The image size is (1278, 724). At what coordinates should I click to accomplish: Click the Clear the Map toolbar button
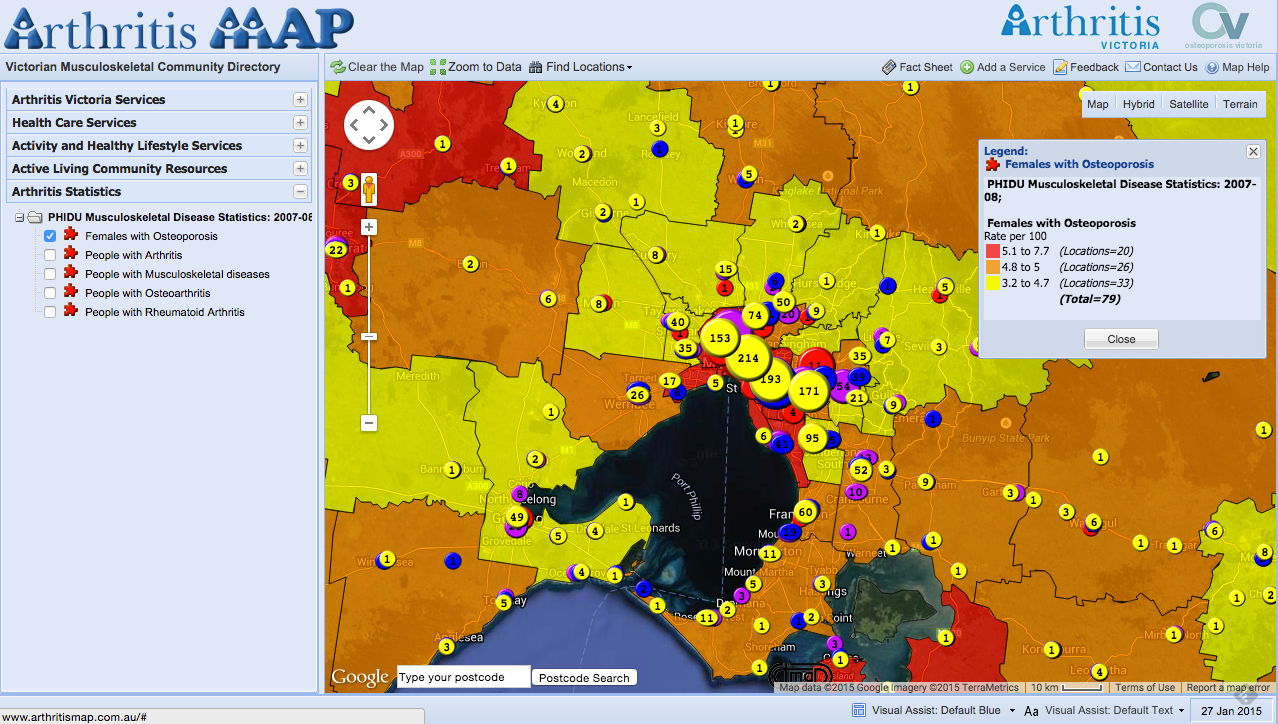[377, 67]
